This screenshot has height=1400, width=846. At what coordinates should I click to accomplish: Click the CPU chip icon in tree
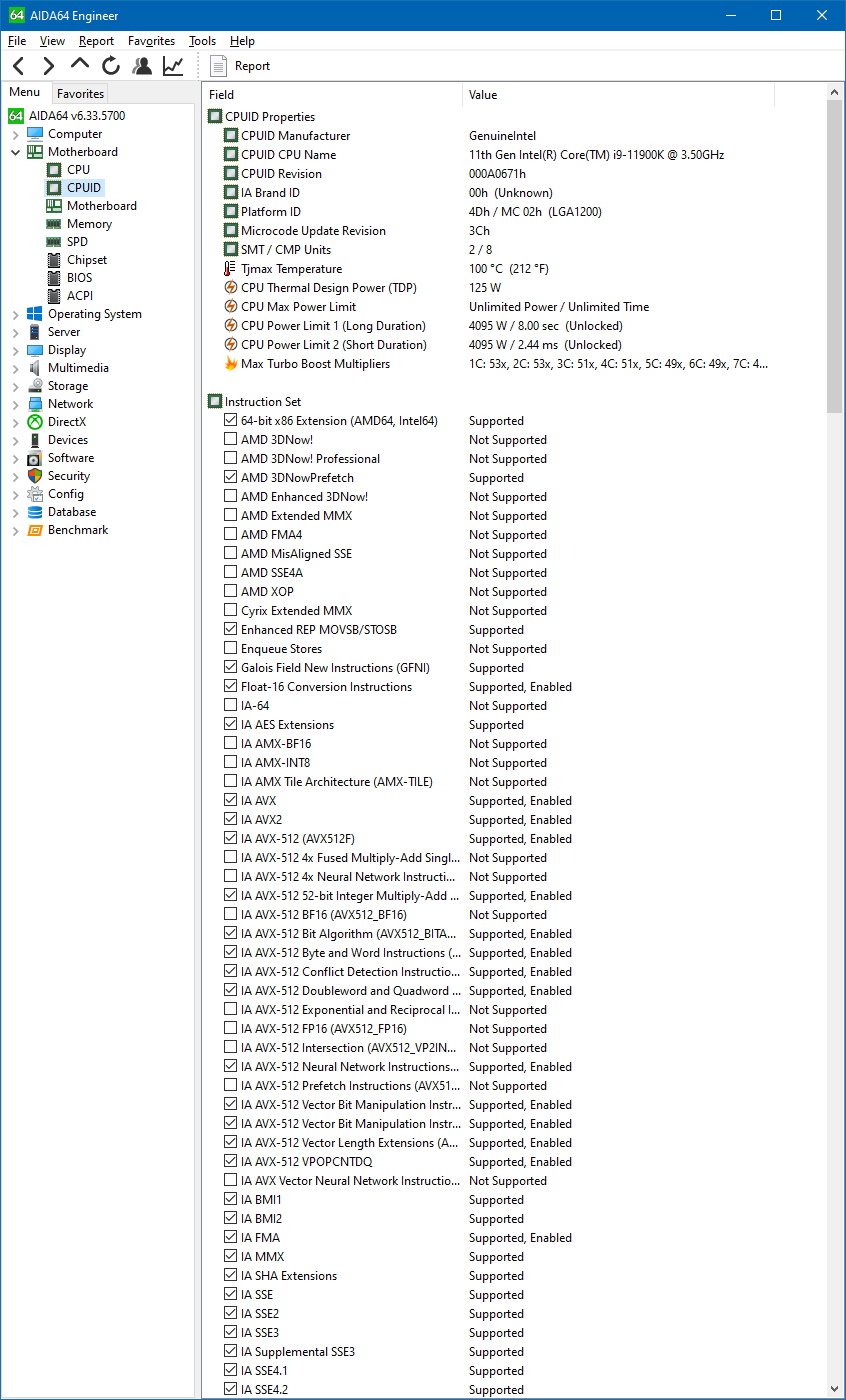point(54,170)
